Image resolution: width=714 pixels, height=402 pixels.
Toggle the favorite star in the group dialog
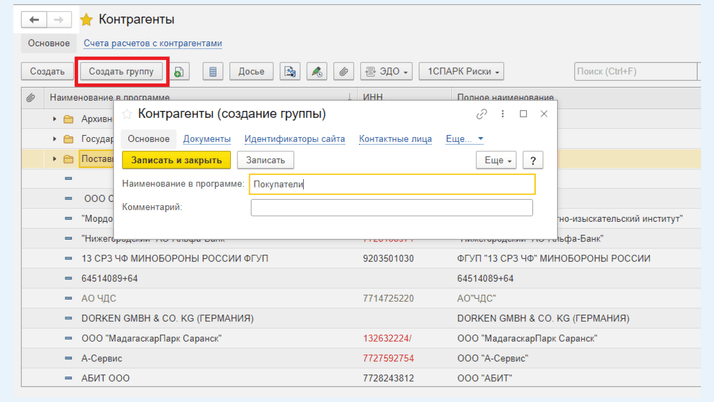(127, 115)
